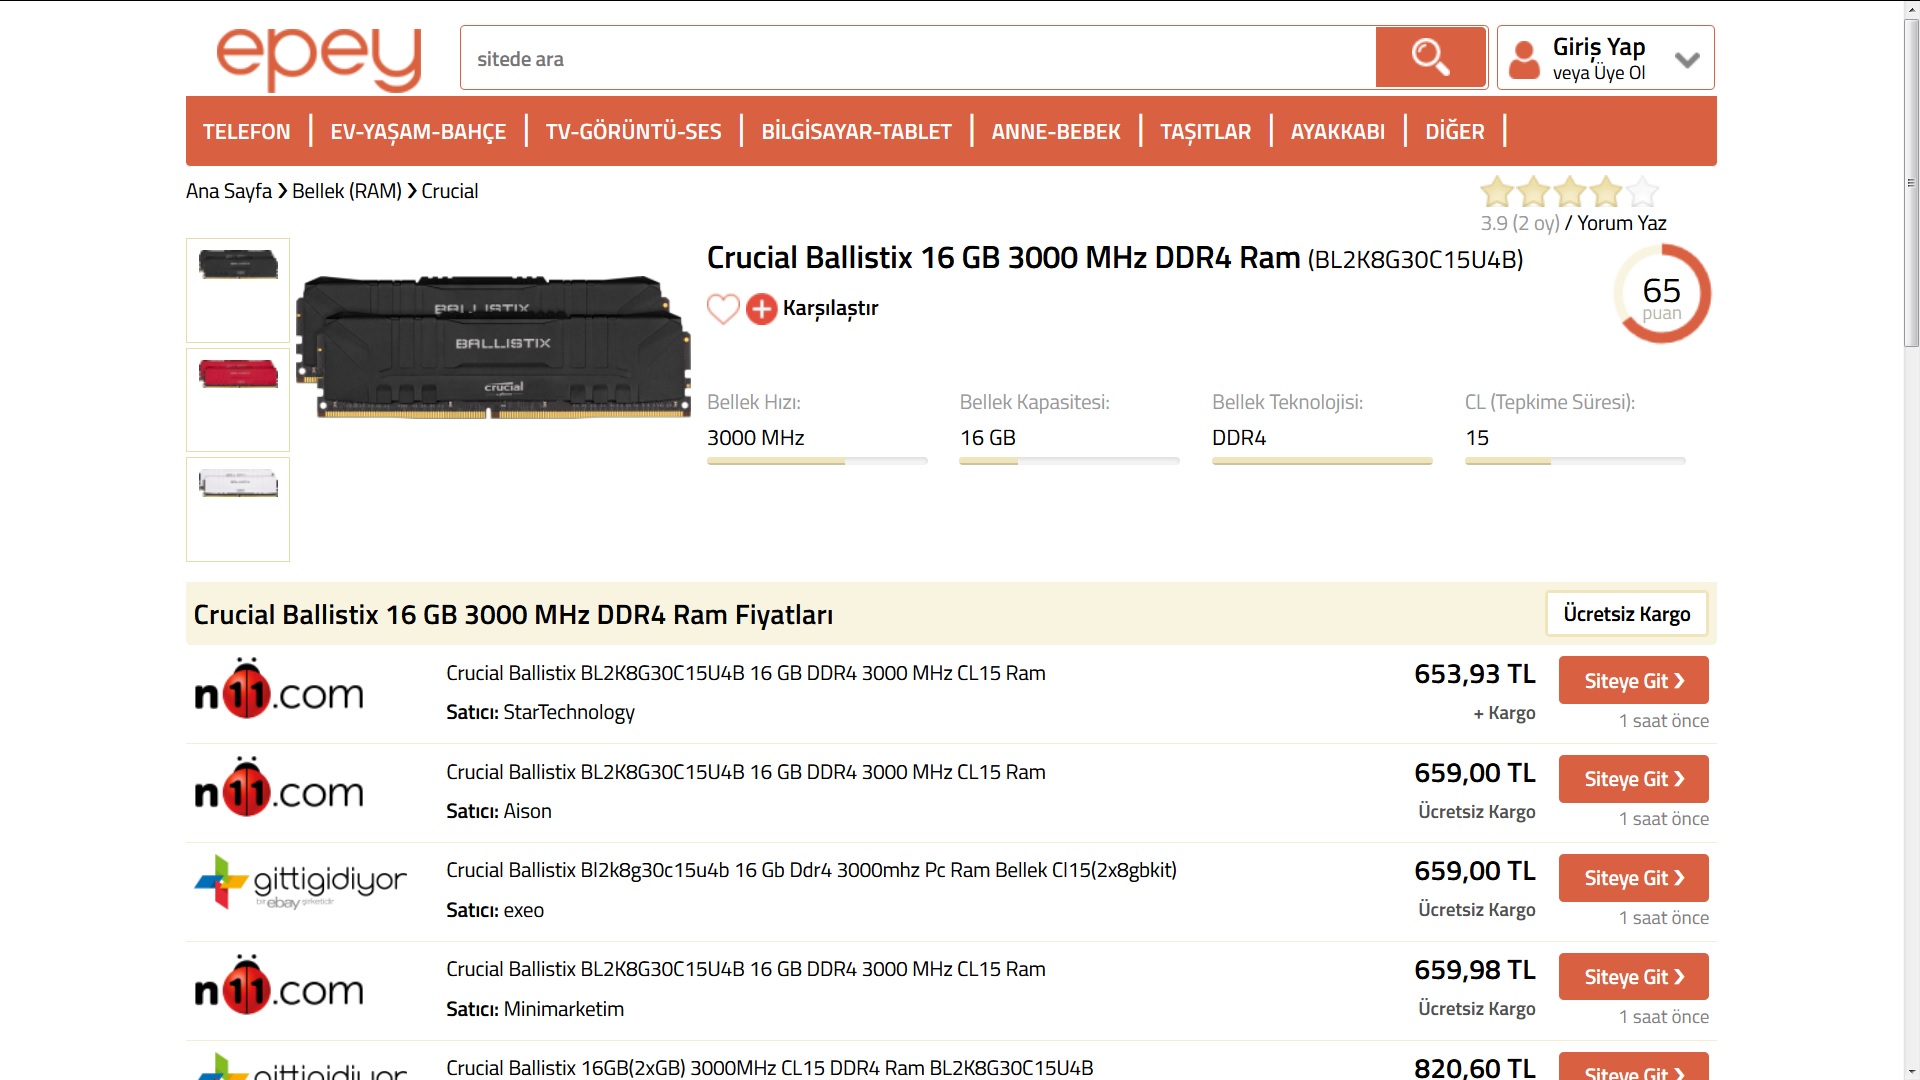Click the fifth rating star
Viewport: 1920px width, 1080px height.
(x=1642, y=191)
